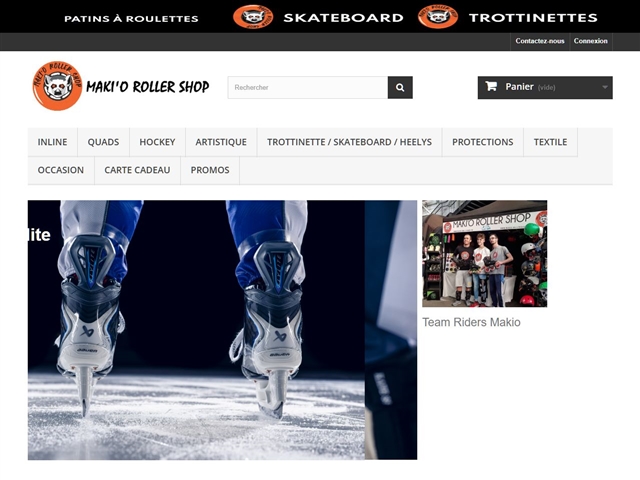Image resolution: width=640 pixels, height=480 pixels.
Task: Click the Maki'O Roller Shop lemur logo
Action: pos(58,86)
